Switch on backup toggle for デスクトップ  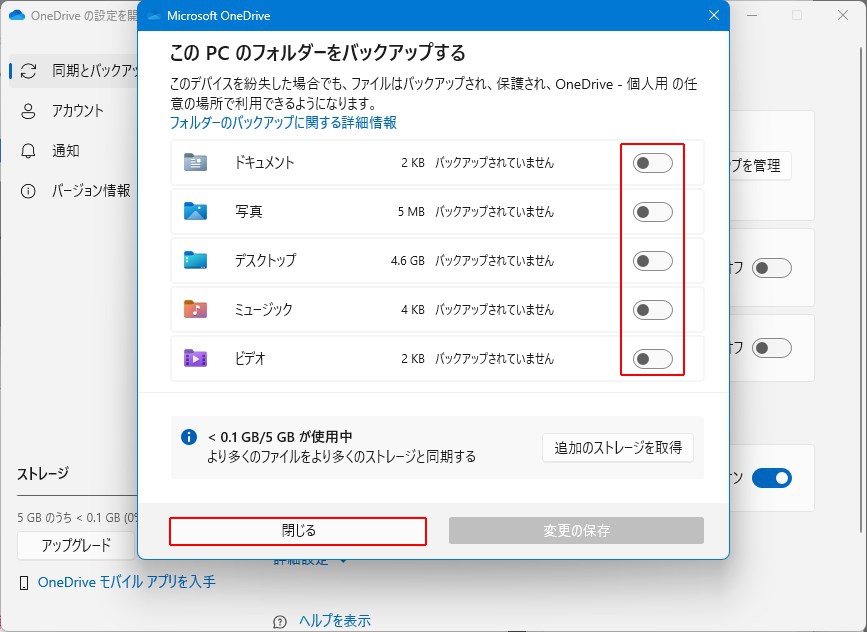click(x=652, y=261)
